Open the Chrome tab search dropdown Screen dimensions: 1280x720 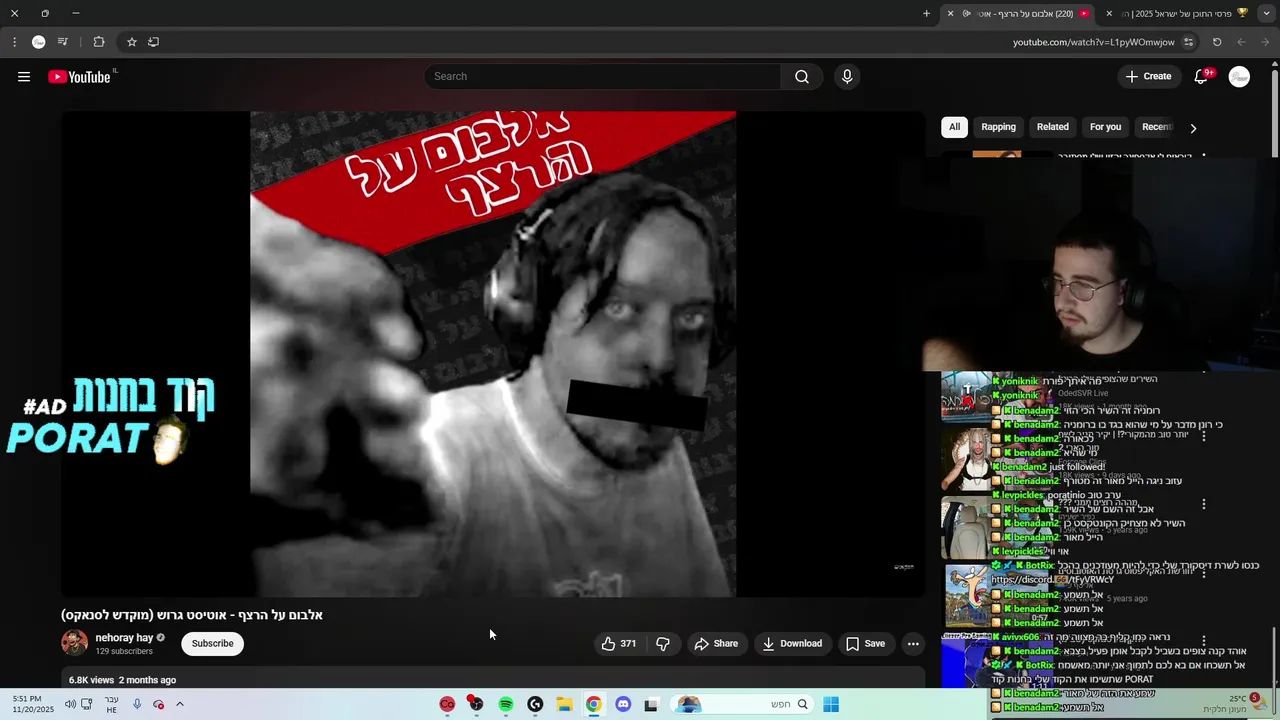(1266, 13)
